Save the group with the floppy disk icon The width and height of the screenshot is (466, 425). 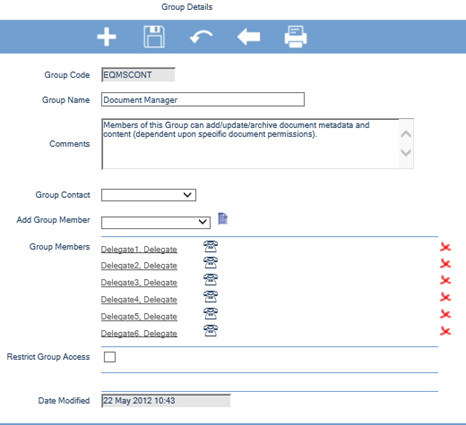(x=154, y=37)
